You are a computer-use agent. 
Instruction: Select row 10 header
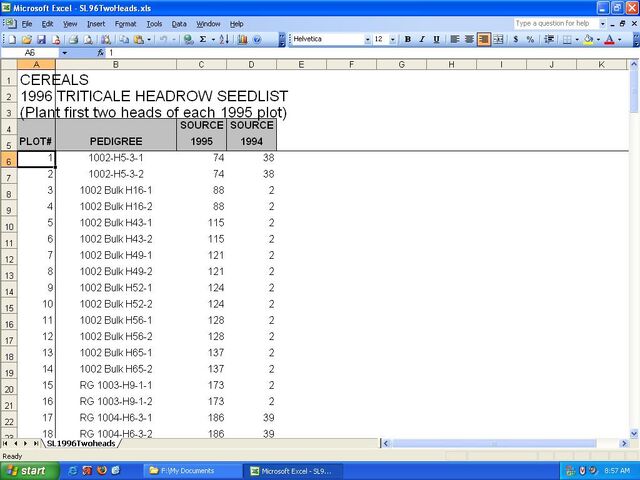click(9, 226)
